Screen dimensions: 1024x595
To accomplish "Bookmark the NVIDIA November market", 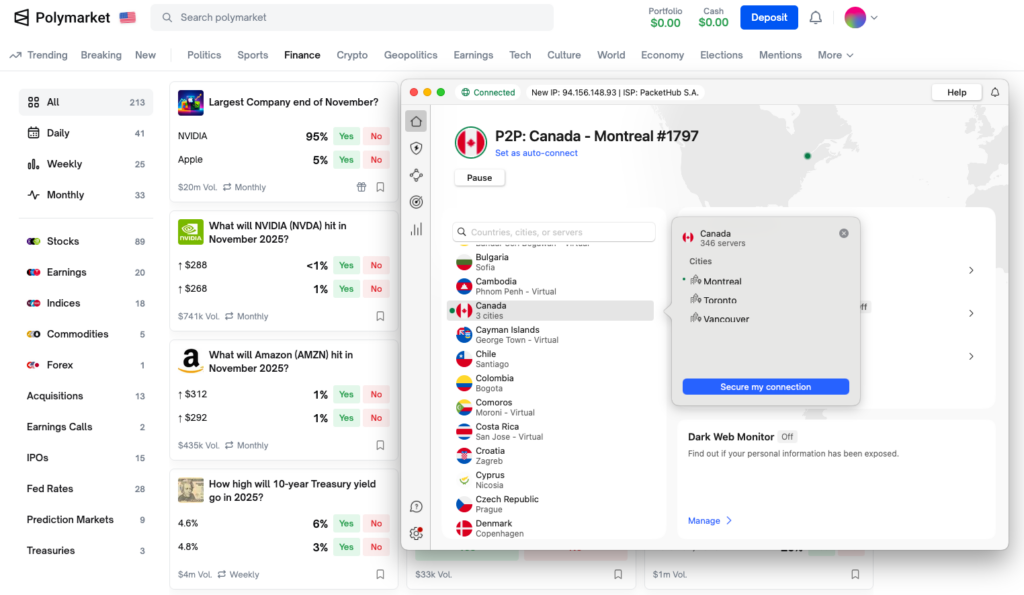I will tap(380, 316).
